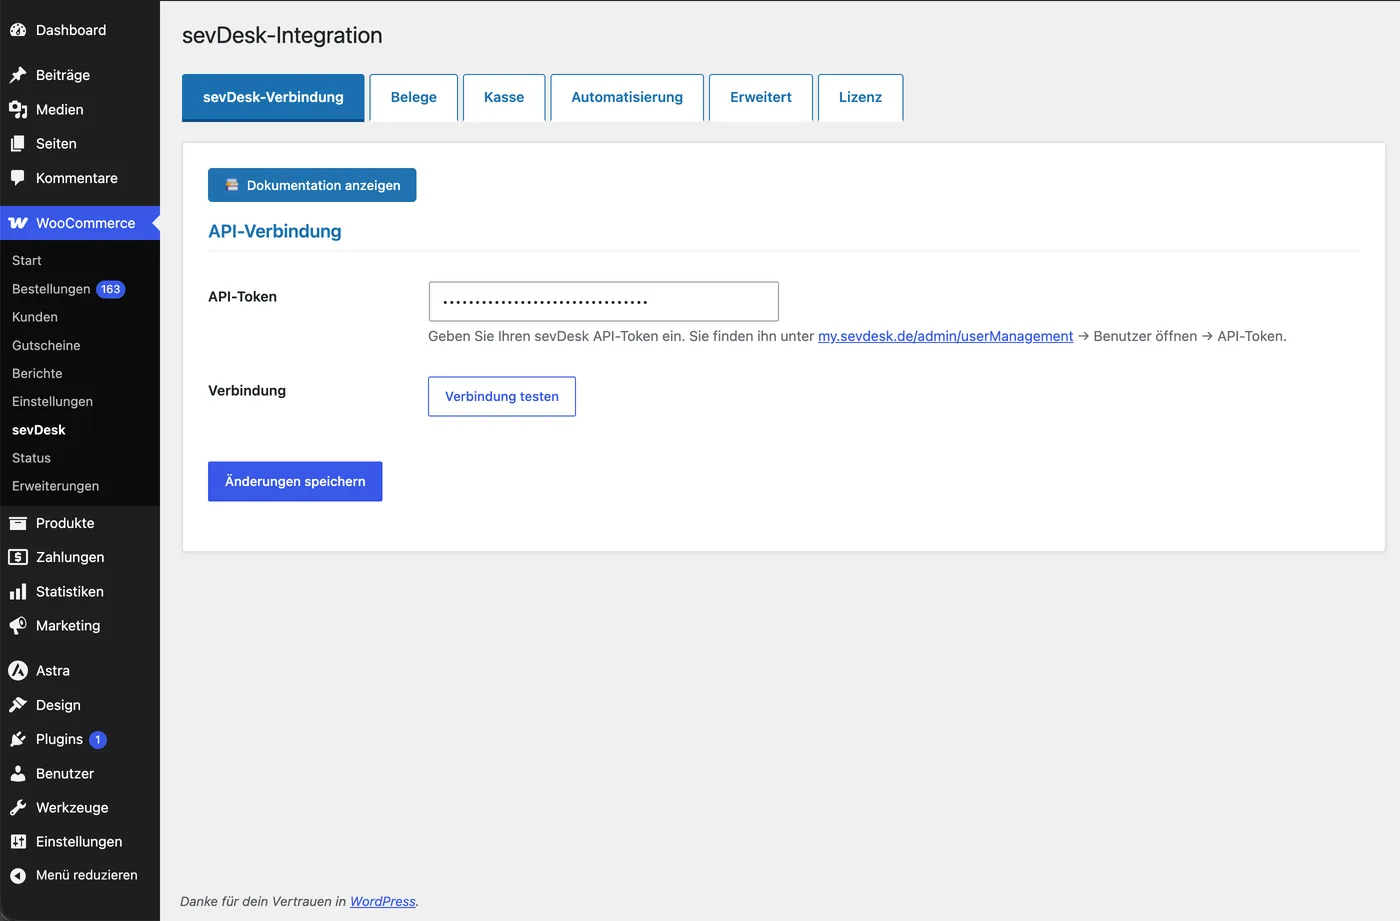1400x921 pixels.
Task: Click the Beiträge pin icon
Action: pyautogui.click(x=18, y=75)
